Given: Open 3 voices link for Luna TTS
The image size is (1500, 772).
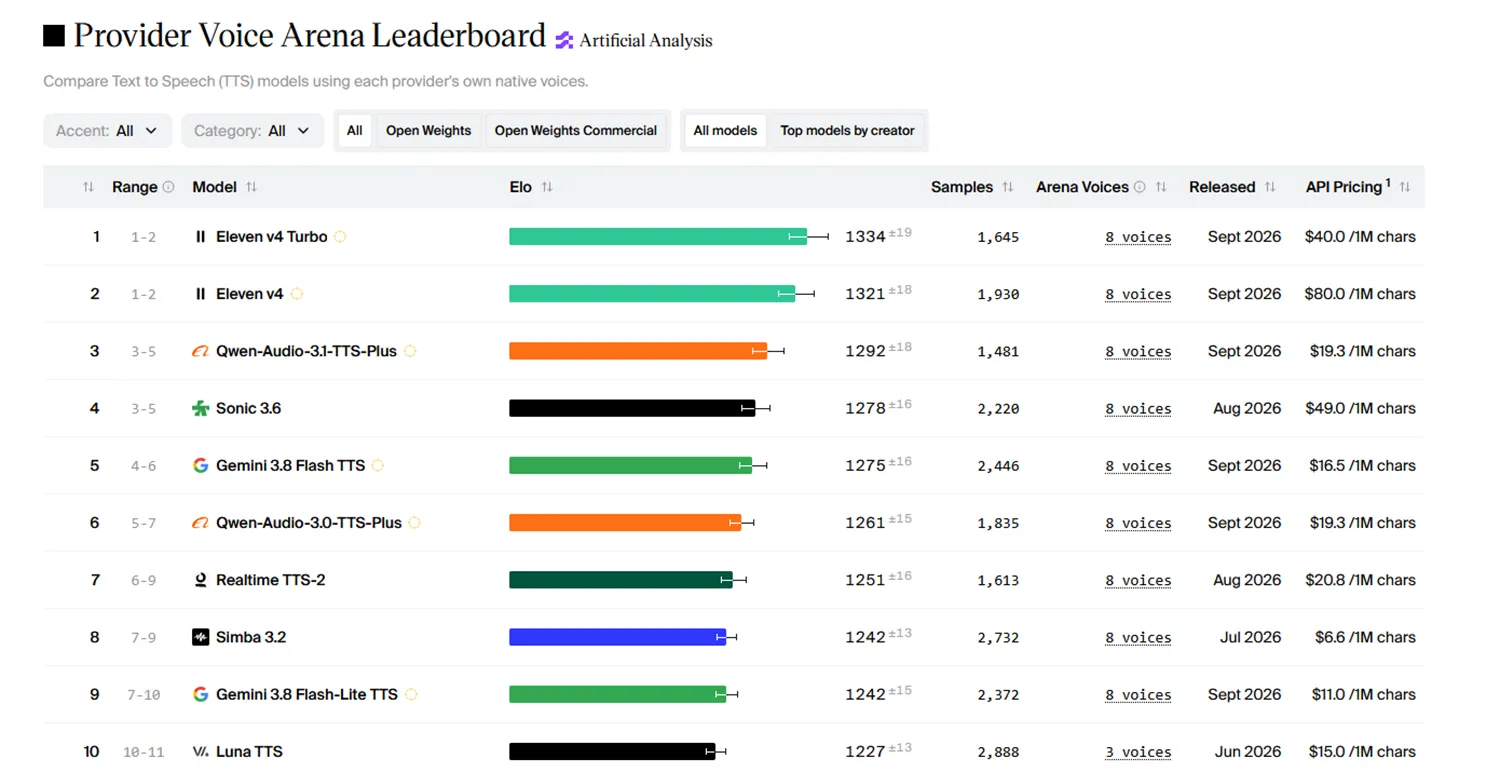Looking at the screenshot, I should pyautogui.click(x=1138, y=752).
